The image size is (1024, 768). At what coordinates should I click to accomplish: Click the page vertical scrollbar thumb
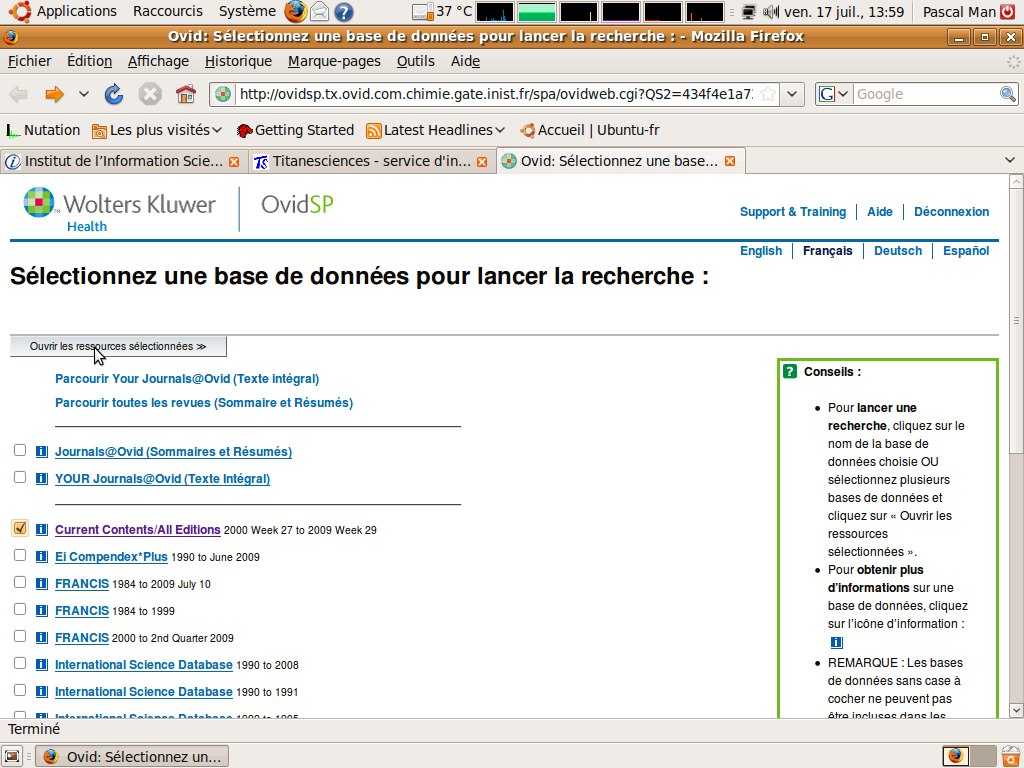(1016, 320)
